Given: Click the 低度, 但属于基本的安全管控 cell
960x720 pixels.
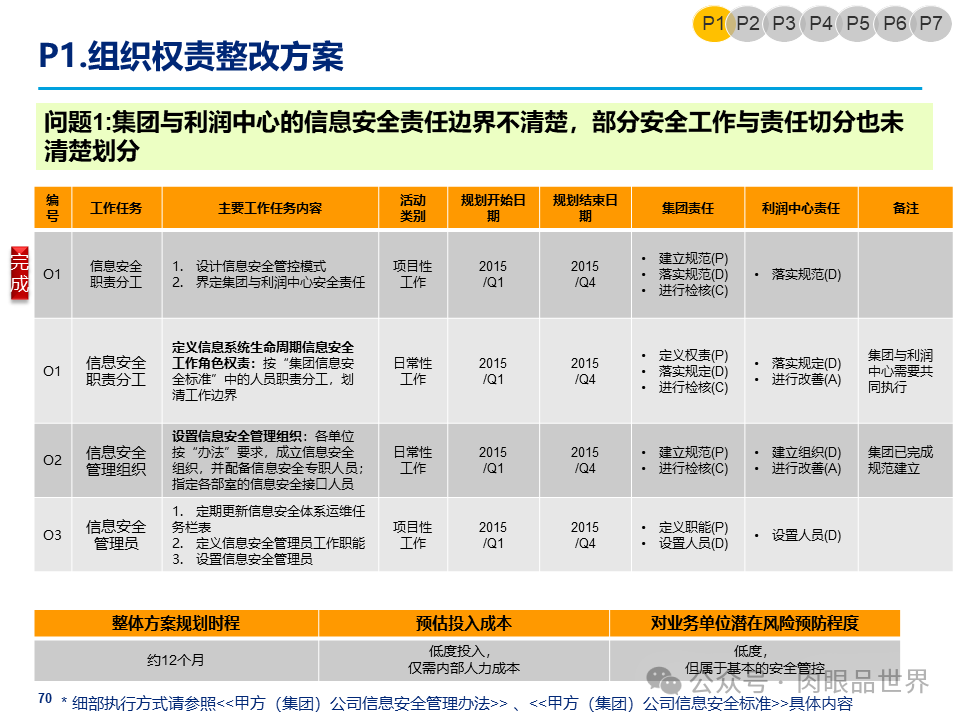Looking at the screenshot, I should coord(754,660).
